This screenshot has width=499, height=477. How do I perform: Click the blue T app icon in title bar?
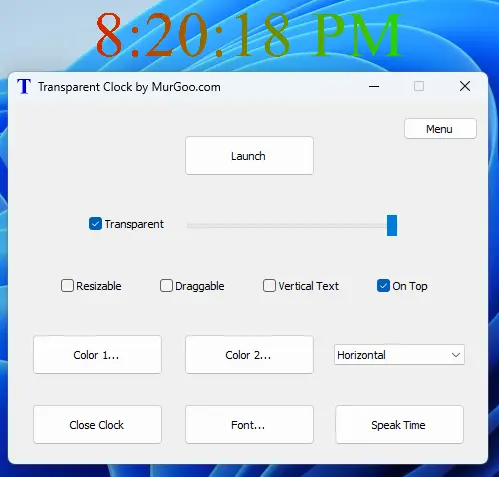coord(24,87)
